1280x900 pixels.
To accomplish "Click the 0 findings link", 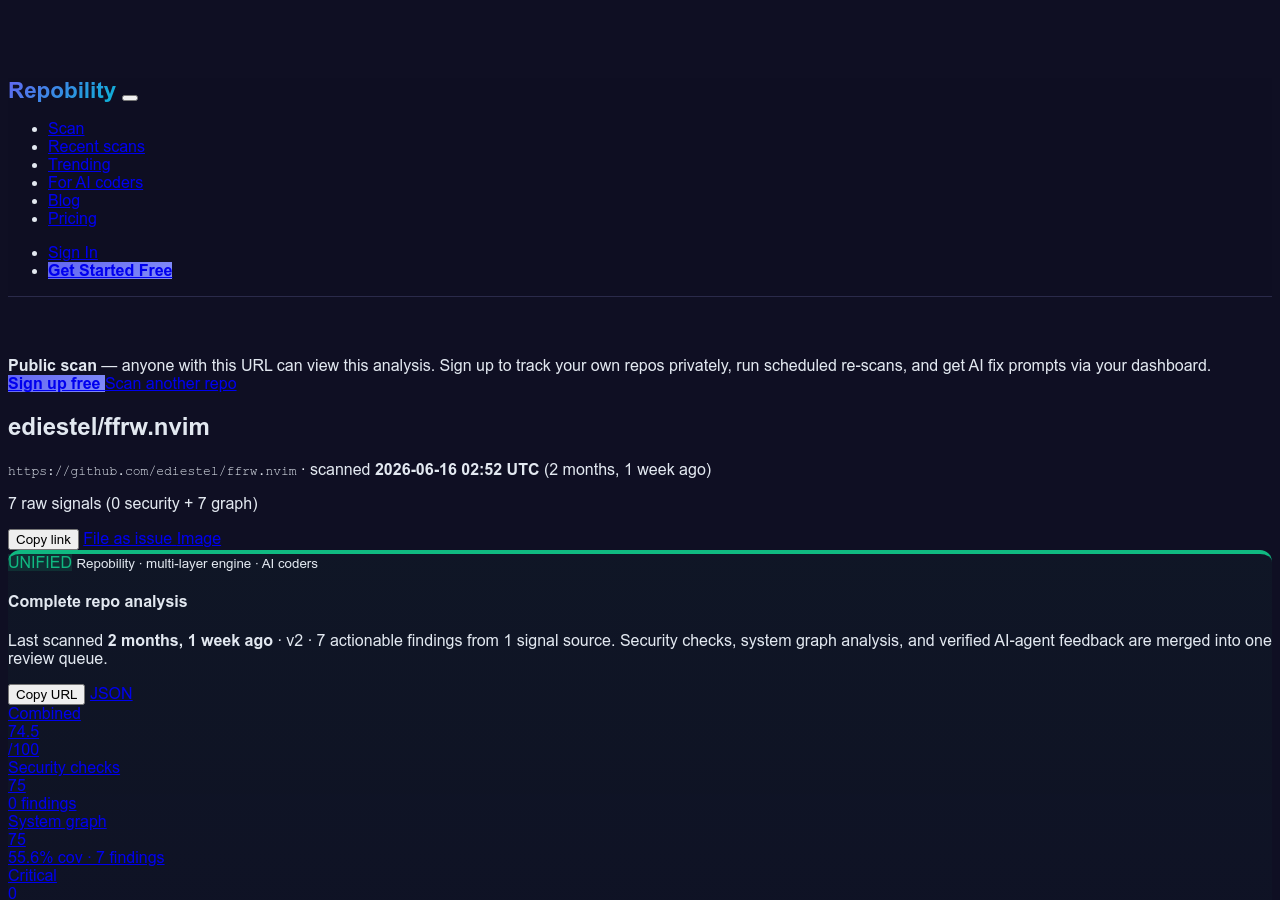I will [42, 803].
